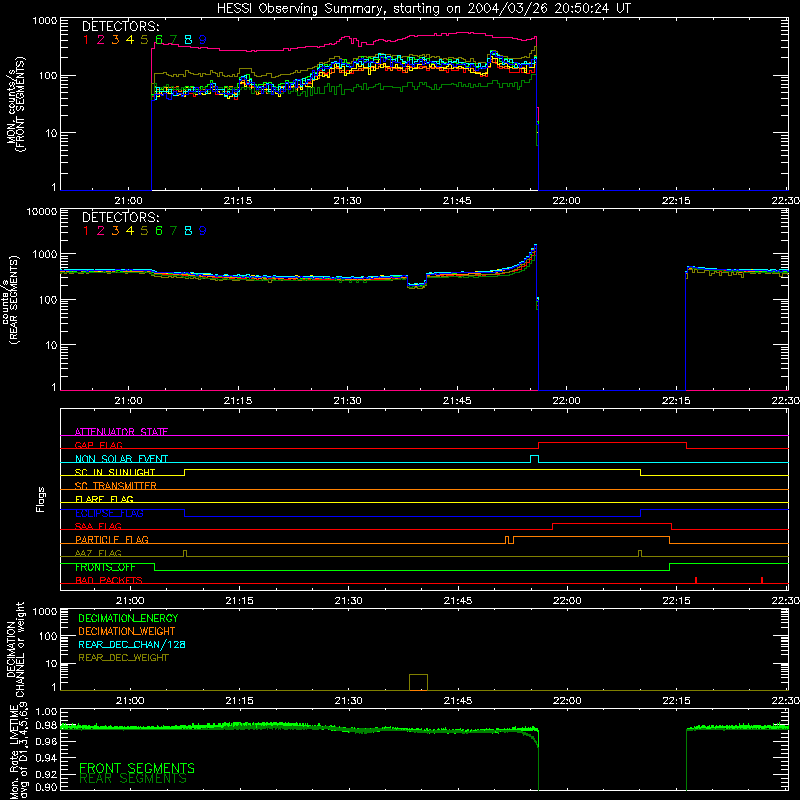Click 22:00 tick label under front segments plot
Viewport: 800px width, 800px height.
566,201
